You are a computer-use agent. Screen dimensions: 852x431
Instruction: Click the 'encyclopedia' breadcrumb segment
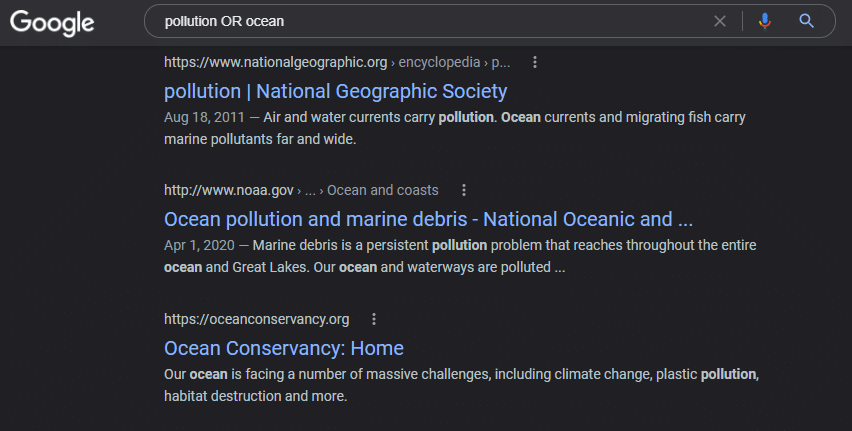point(439,63)
